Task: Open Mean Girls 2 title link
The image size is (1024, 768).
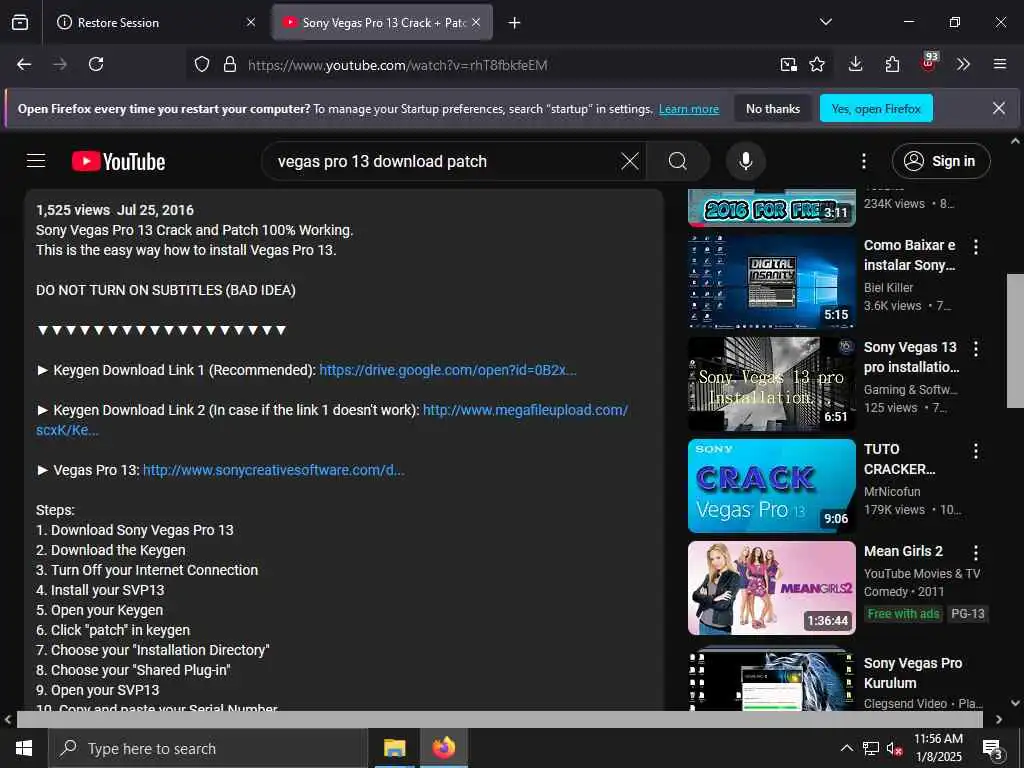Action: (903, 551)
